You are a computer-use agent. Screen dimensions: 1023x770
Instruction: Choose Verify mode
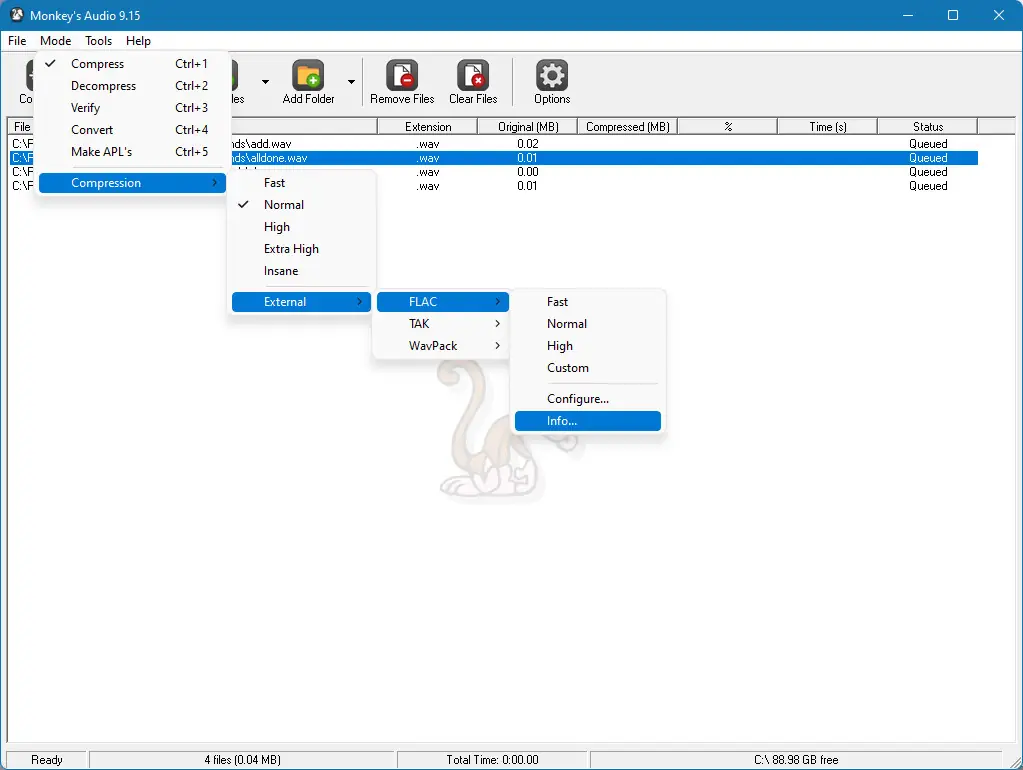click(132, 108)
